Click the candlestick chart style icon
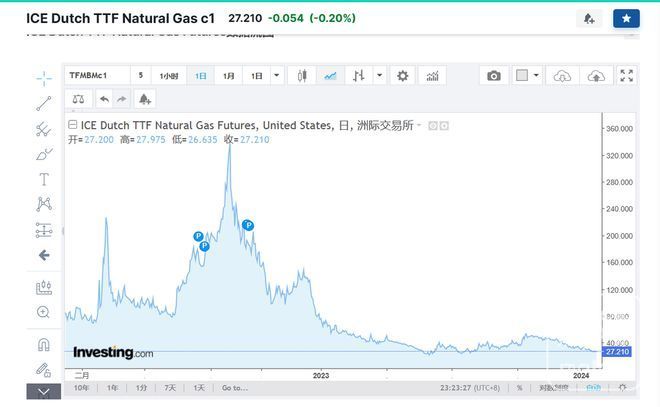The image size is (660, 407). (x=303, y=76)
